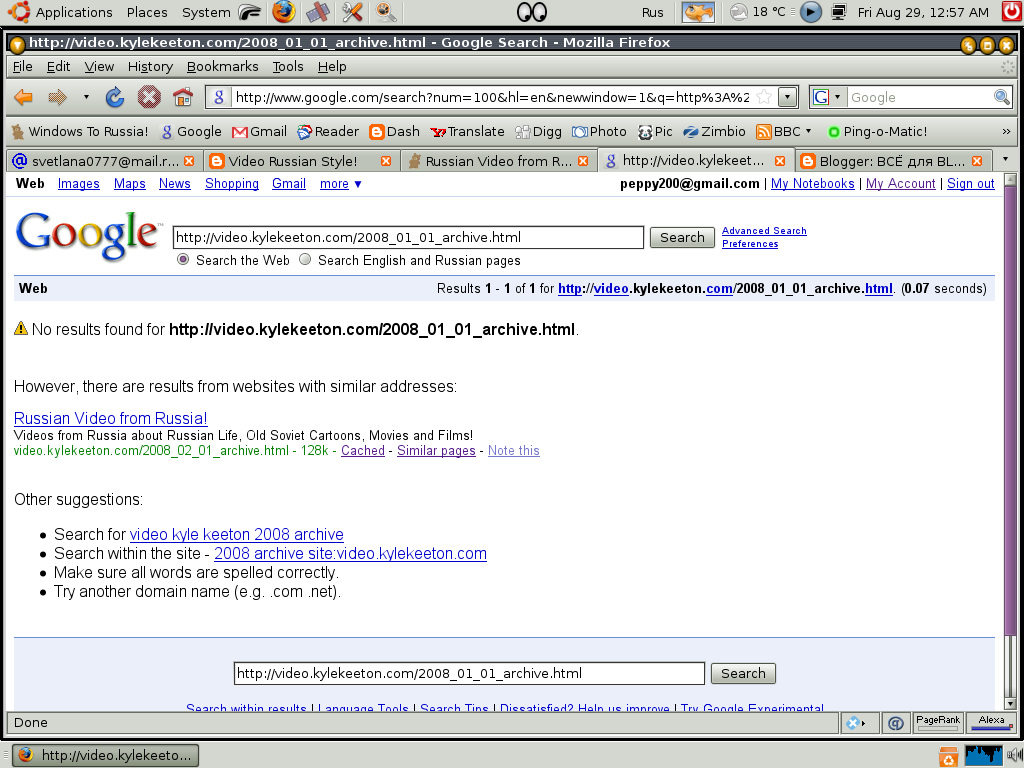The height and width of the screenshot is (768, 1024).
Task: Click the Rus keyboard layout indicator
Action: point(652,12)
